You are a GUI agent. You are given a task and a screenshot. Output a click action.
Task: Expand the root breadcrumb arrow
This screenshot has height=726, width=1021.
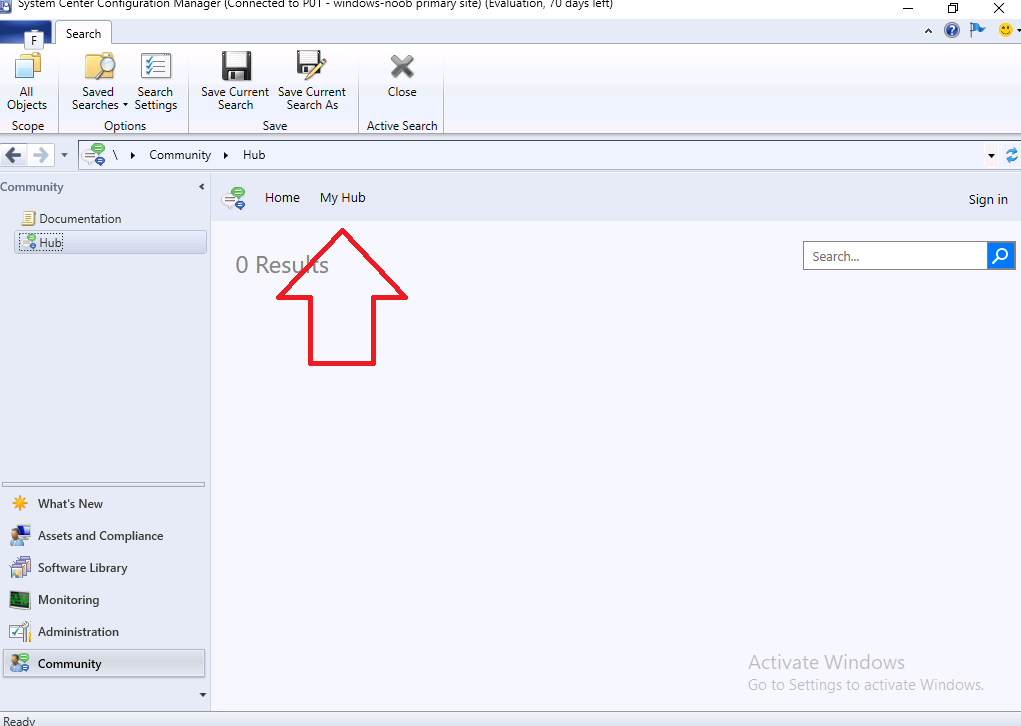click(x=133, y=155)
